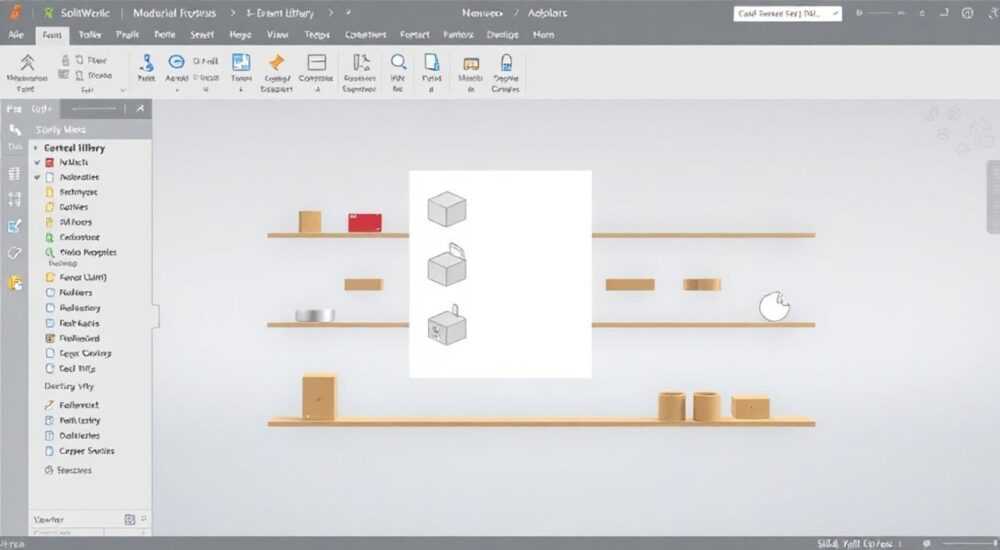The width and height of the screenshot is (1000, 550).
Task: Open the dropdown arrow under blue circle icon
Action: [x=177, y=90]
